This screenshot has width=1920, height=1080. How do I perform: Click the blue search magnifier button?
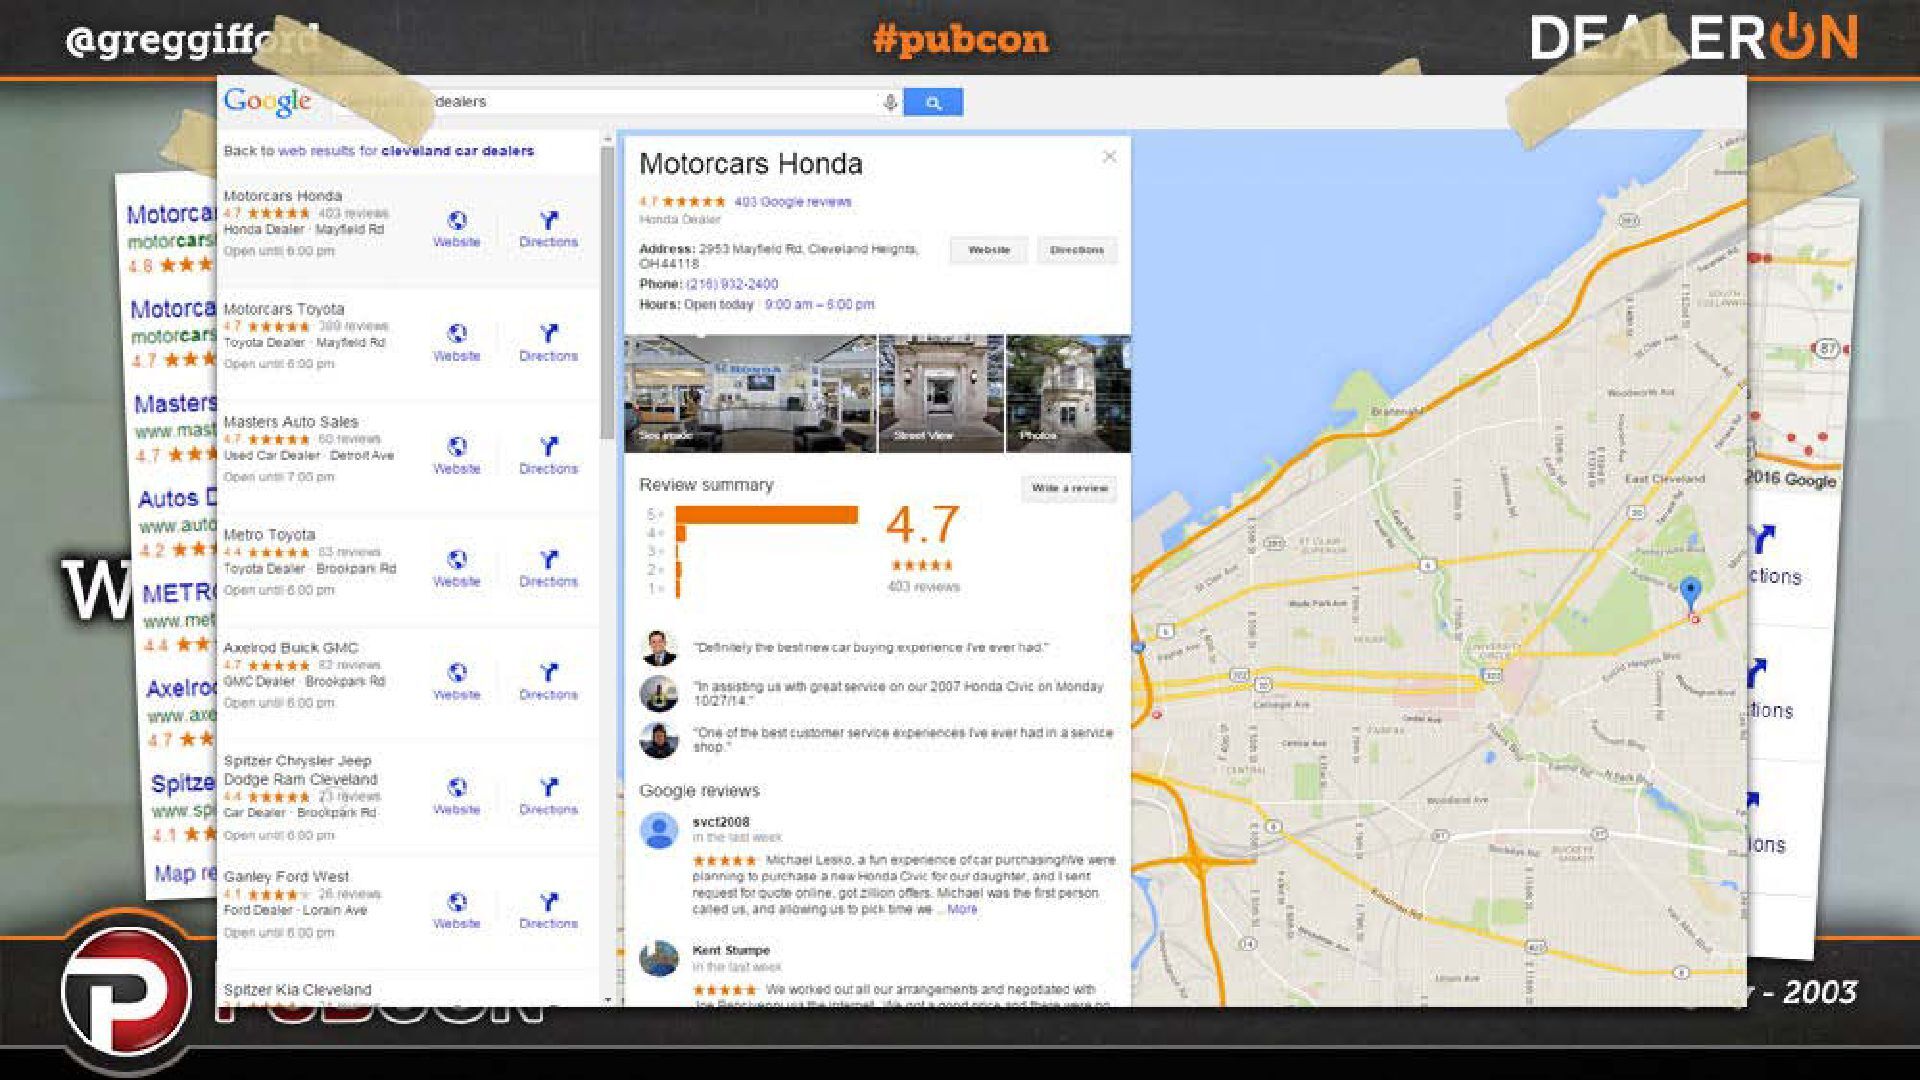[x=933, y=102]
